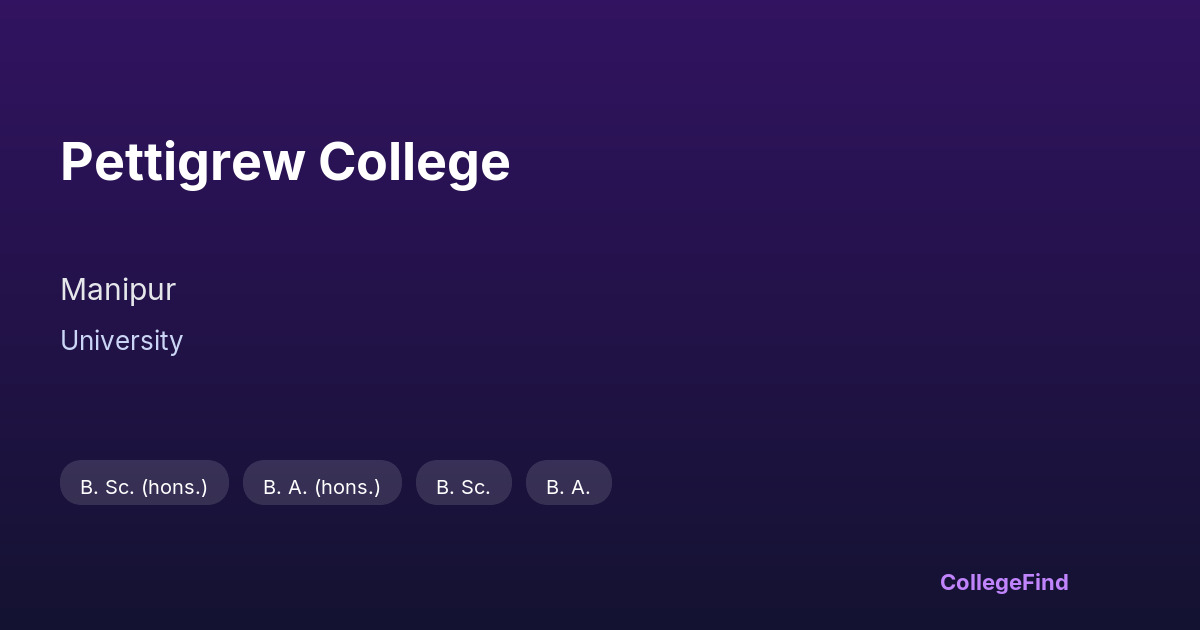Viewport: 1200px width, 630px height.
Task: Click the word Pettigrew in the title
Action: (x=182, y=162)
